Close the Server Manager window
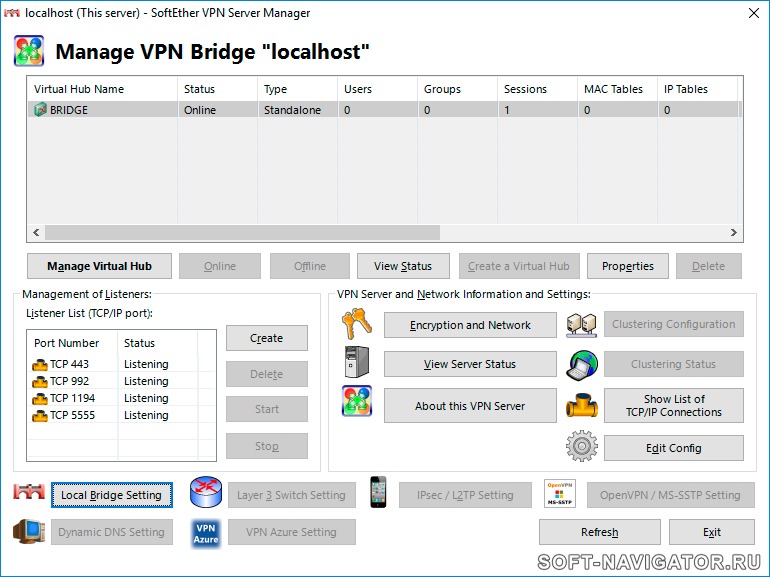The width and height of the screenshot is (770, 577). 754,13
